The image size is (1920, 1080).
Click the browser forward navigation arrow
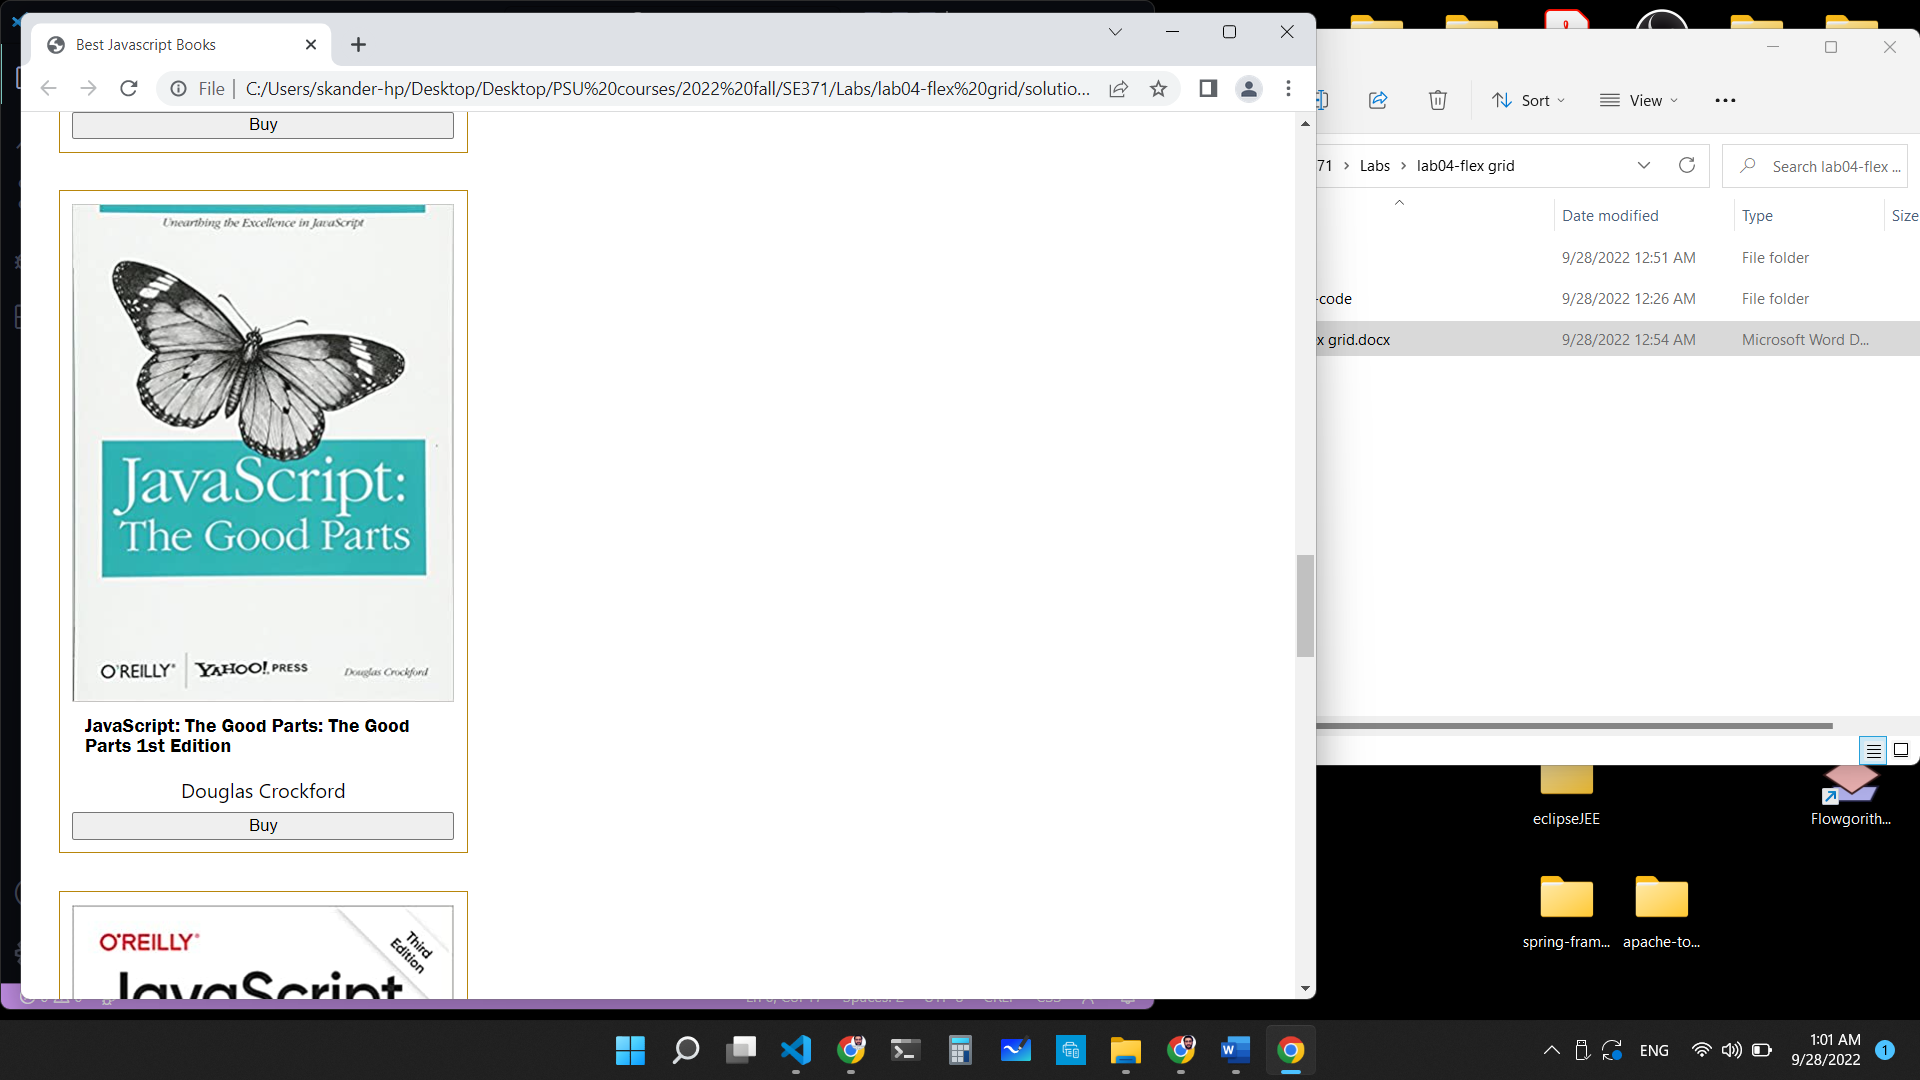(88, 88)
